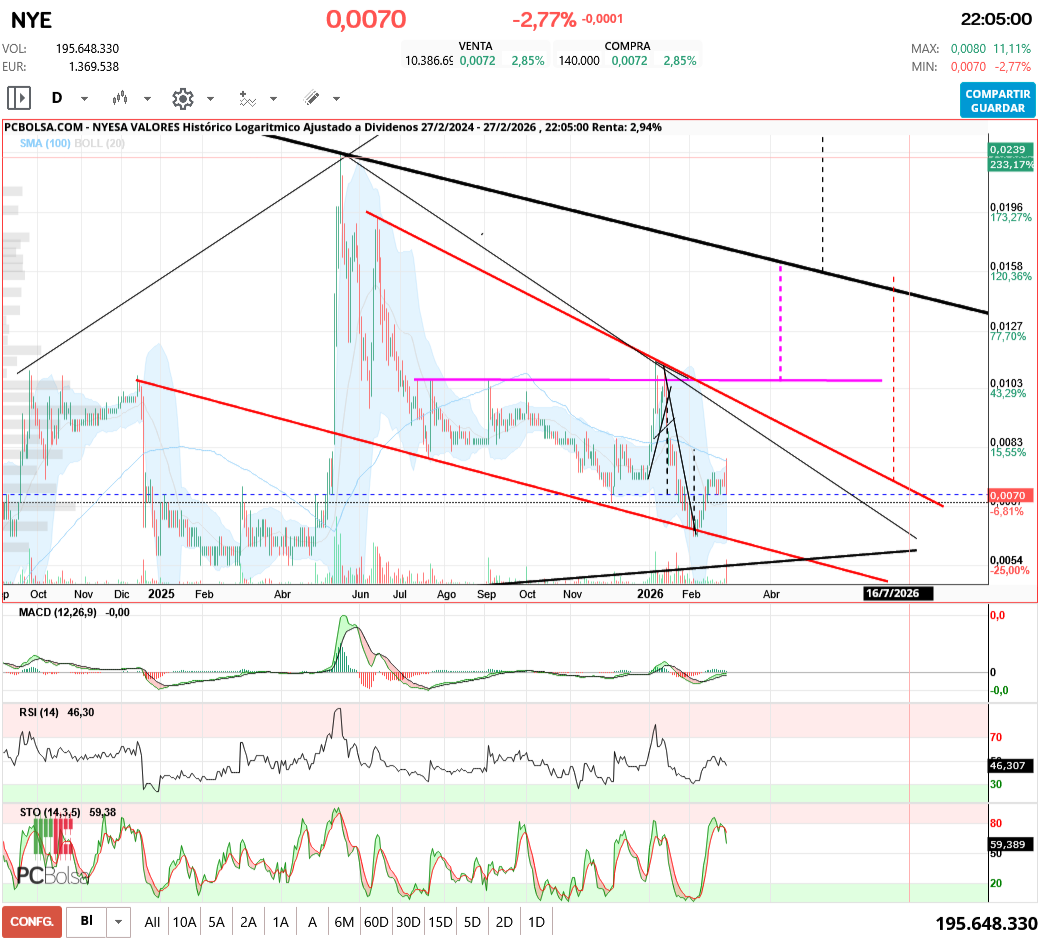Click the add indicator icon
This screenshot has width=1051, height=943.
pyautogui.click(x=247, y=98)
